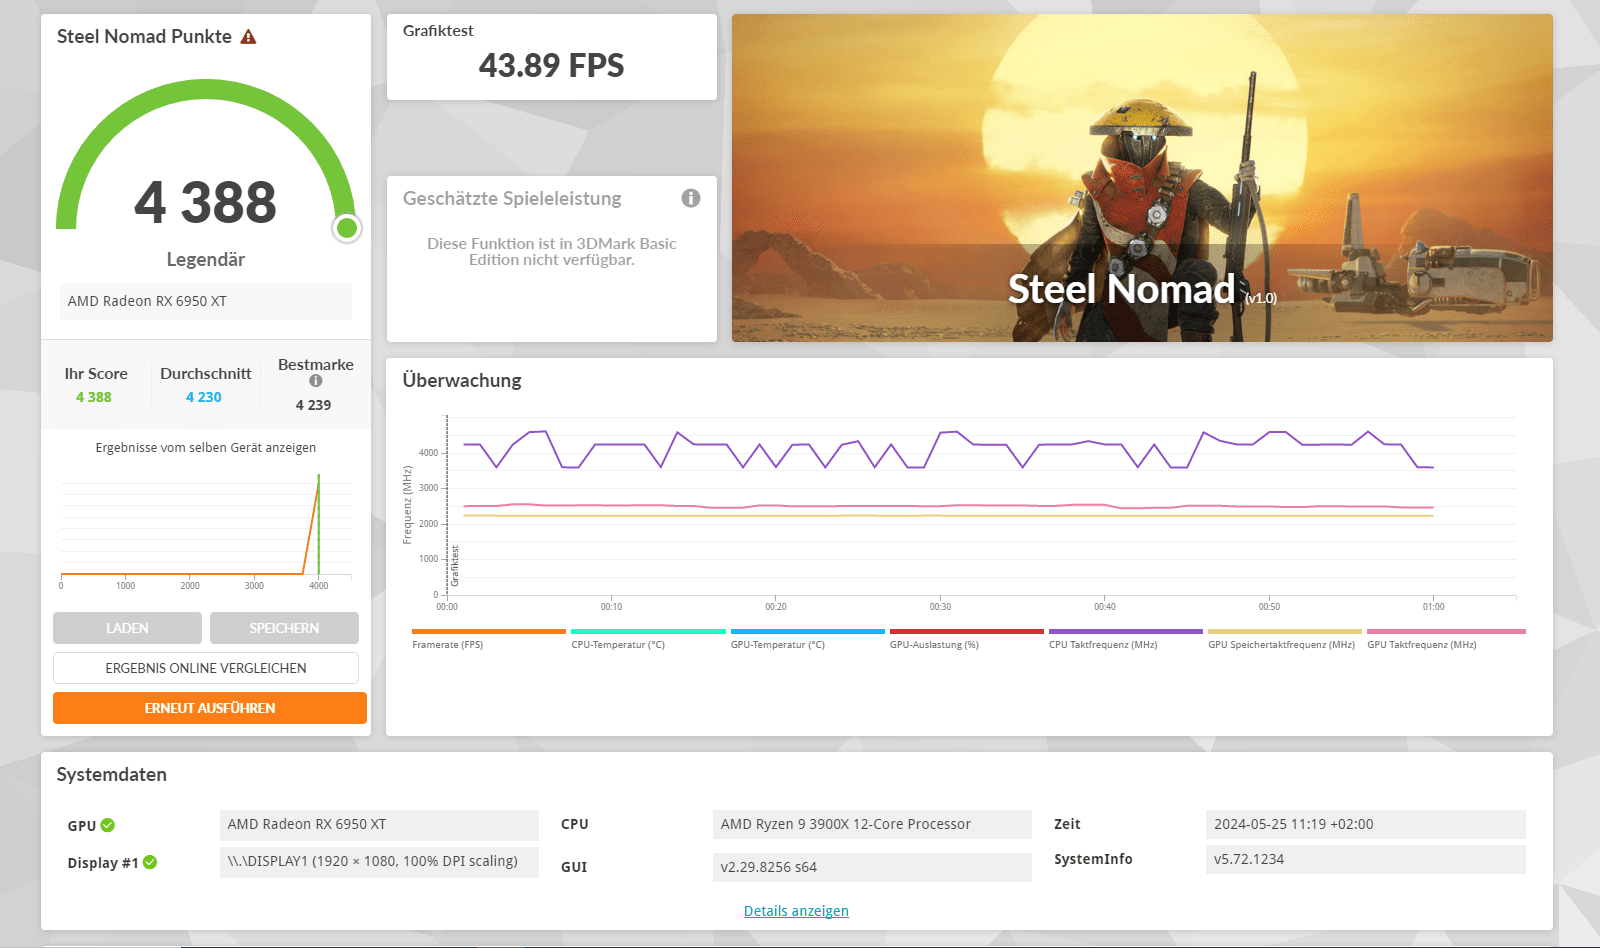Viewport: 1600px width, 948px height.
Task: Click the score distribution chart peak
Action: click(x=318, y=480)
